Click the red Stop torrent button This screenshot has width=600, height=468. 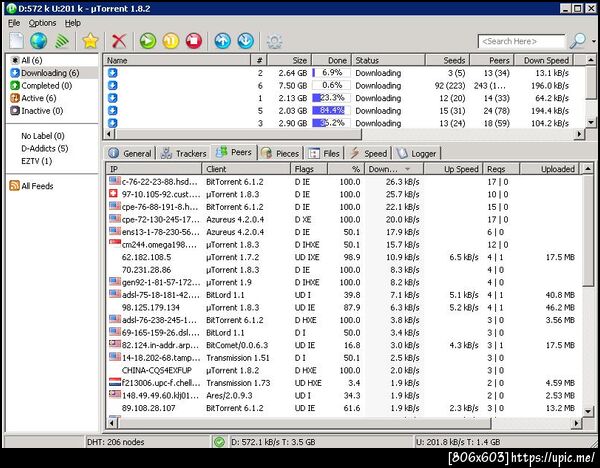pos(194,41)
